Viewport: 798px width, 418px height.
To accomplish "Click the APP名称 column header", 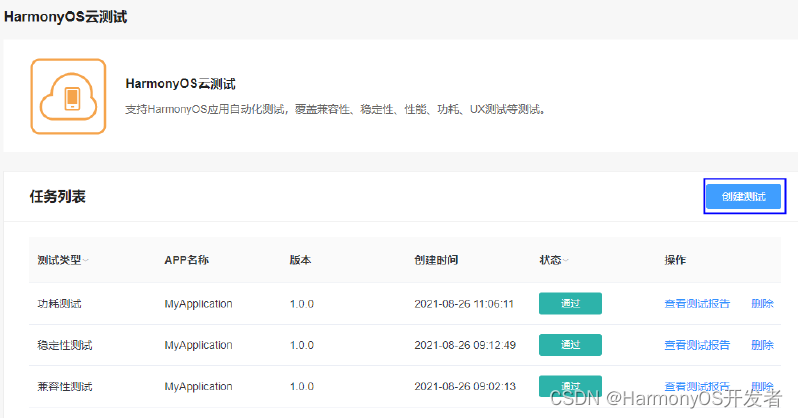I will tap(186, 260).
